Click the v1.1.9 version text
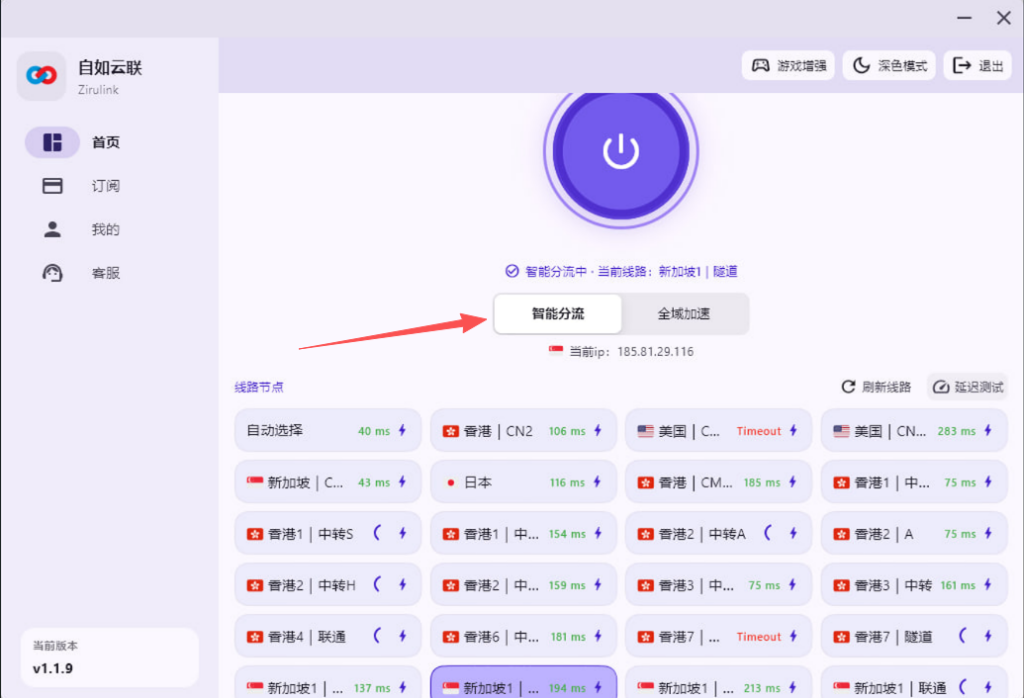Screen dimensions: 1024x698 pos(52,668)
